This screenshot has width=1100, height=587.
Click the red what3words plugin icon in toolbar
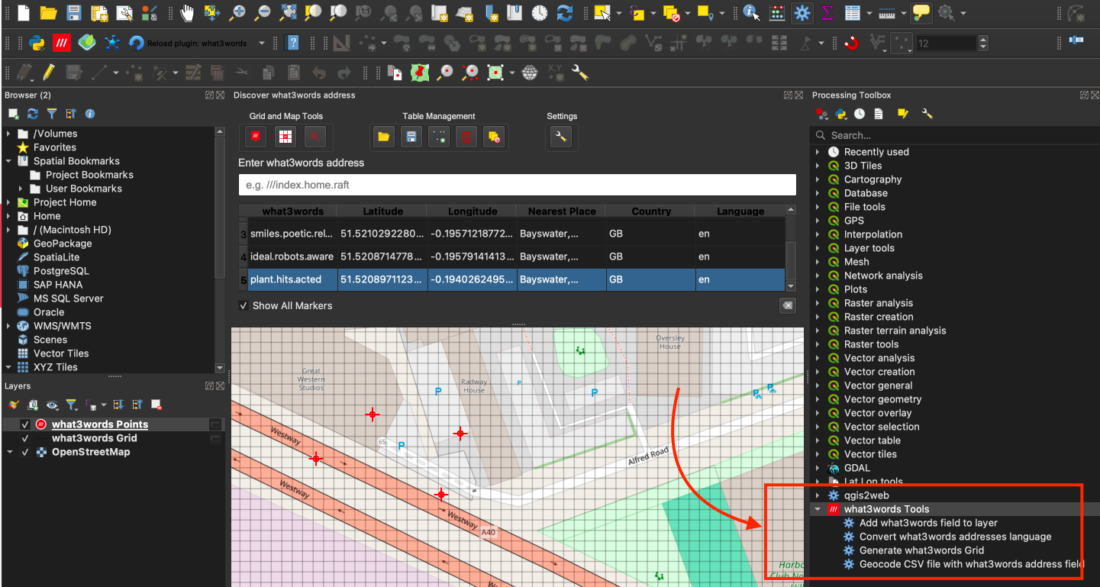coord(62,43)
